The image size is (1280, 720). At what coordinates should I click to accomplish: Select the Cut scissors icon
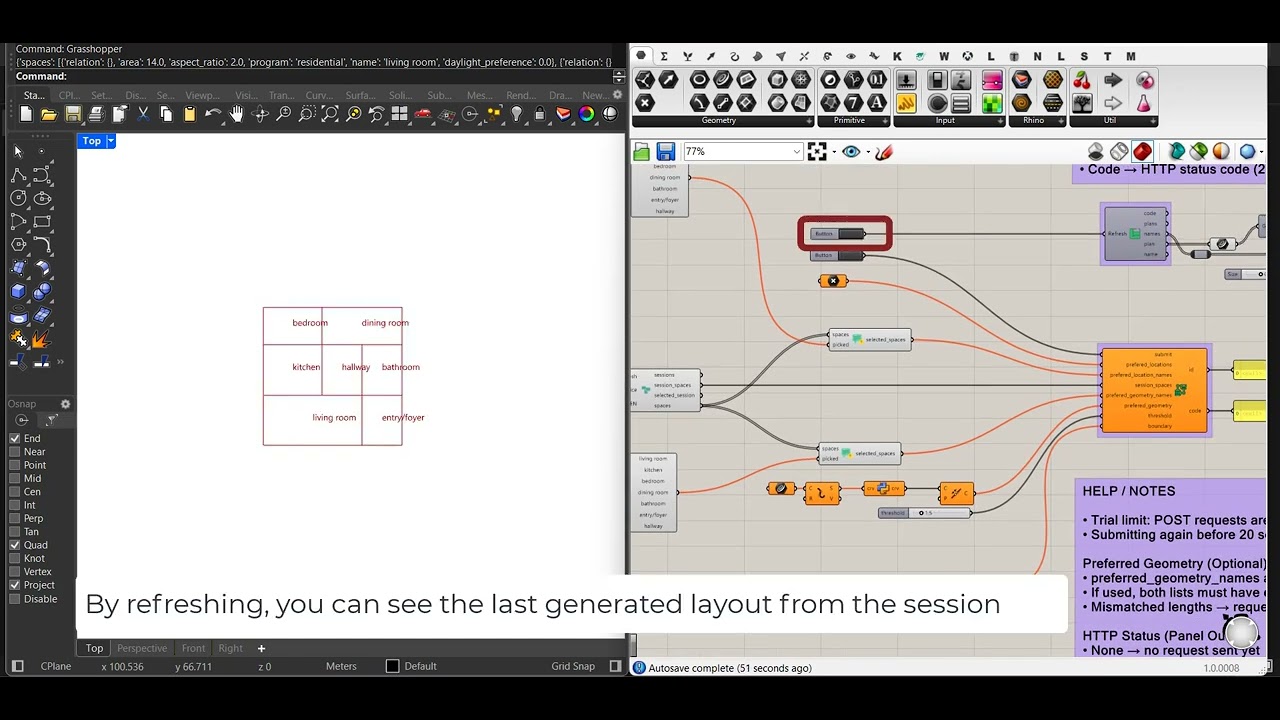click(143, 115)
